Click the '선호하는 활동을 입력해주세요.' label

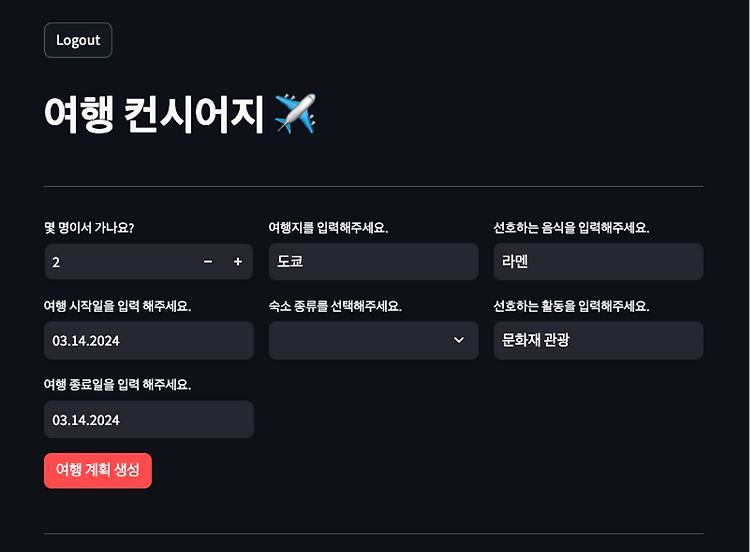coord(571,306)
